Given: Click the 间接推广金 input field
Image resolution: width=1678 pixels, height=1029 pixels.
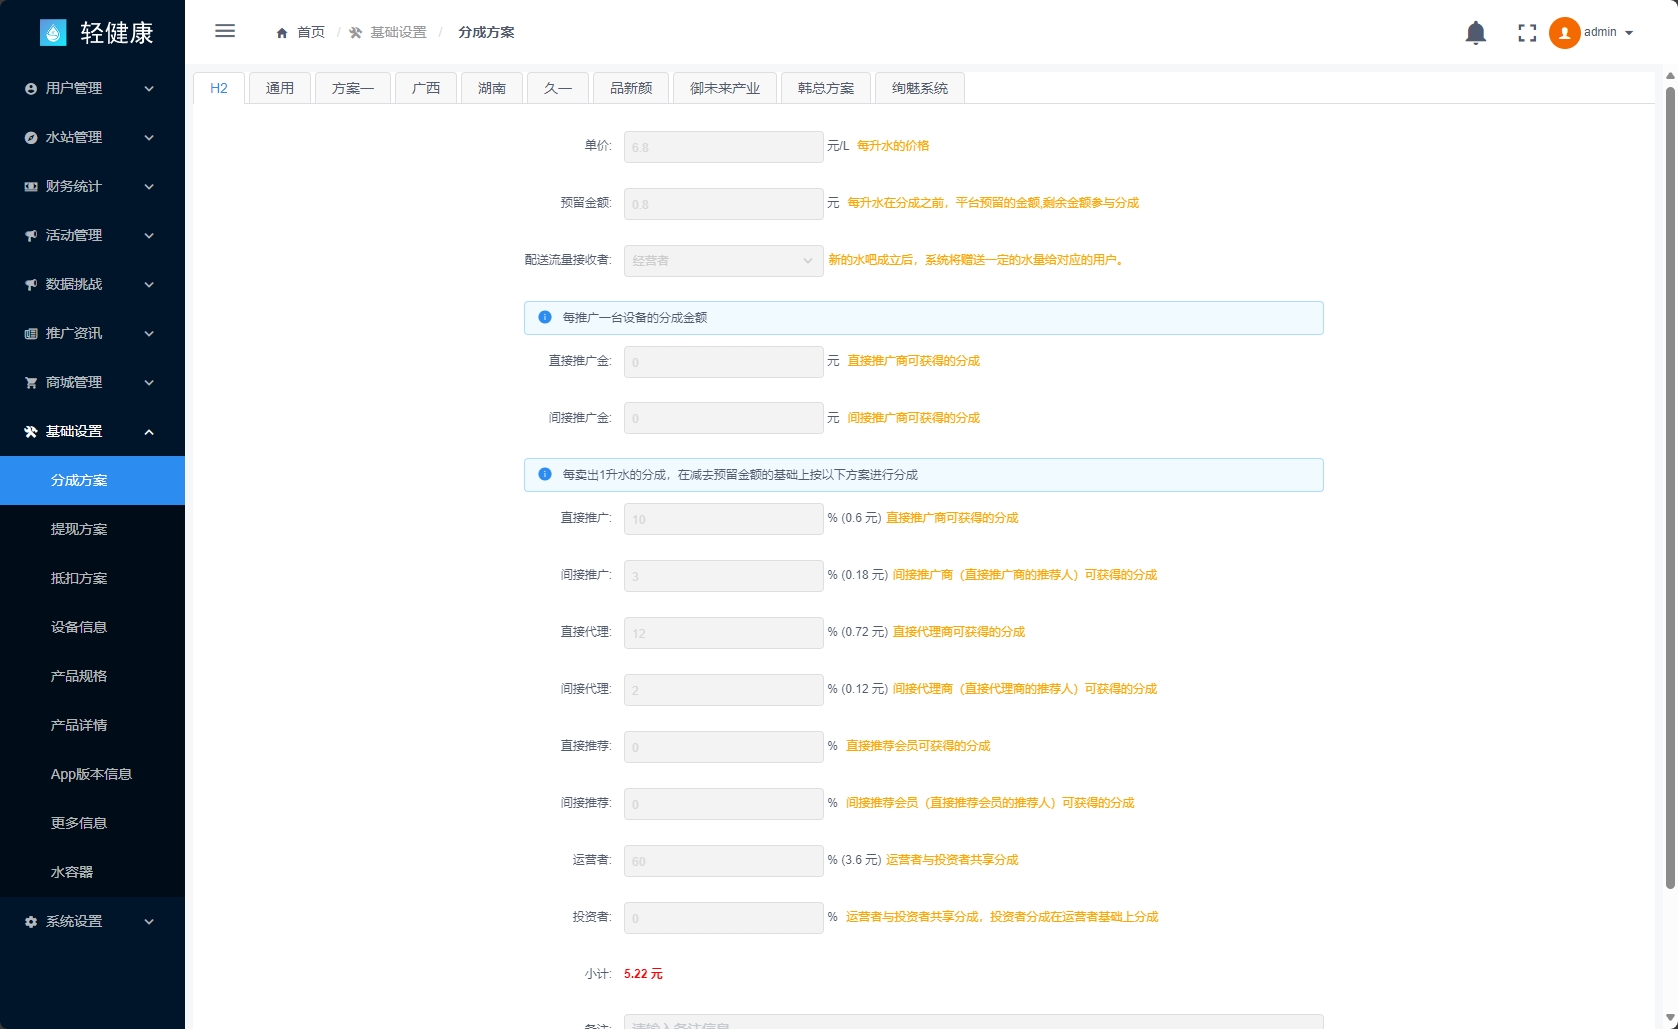Looking at the screenshot, I should (724, 418).
